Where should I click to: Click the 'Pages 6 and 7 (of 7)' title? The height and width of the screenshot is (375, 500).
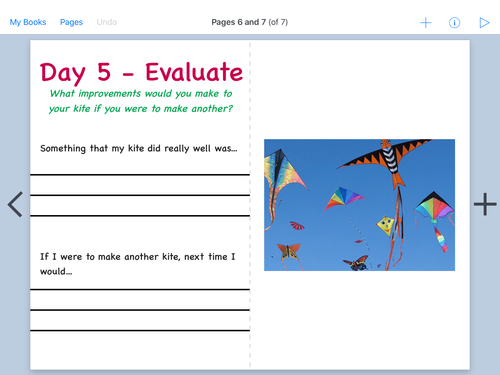250,22
